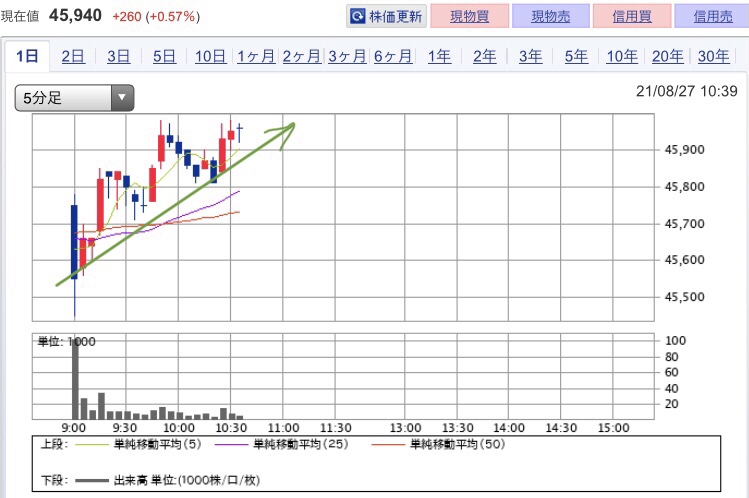Switch to the 10日 period
The width and height of the screenshot is (749, 498).
pyautogui.click(x=210, y=56)
